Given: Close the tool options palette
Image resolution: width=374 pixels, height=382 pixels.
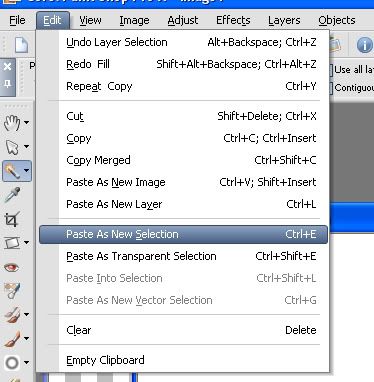Looking at the screenshot, I should click(x=7, y=66).
